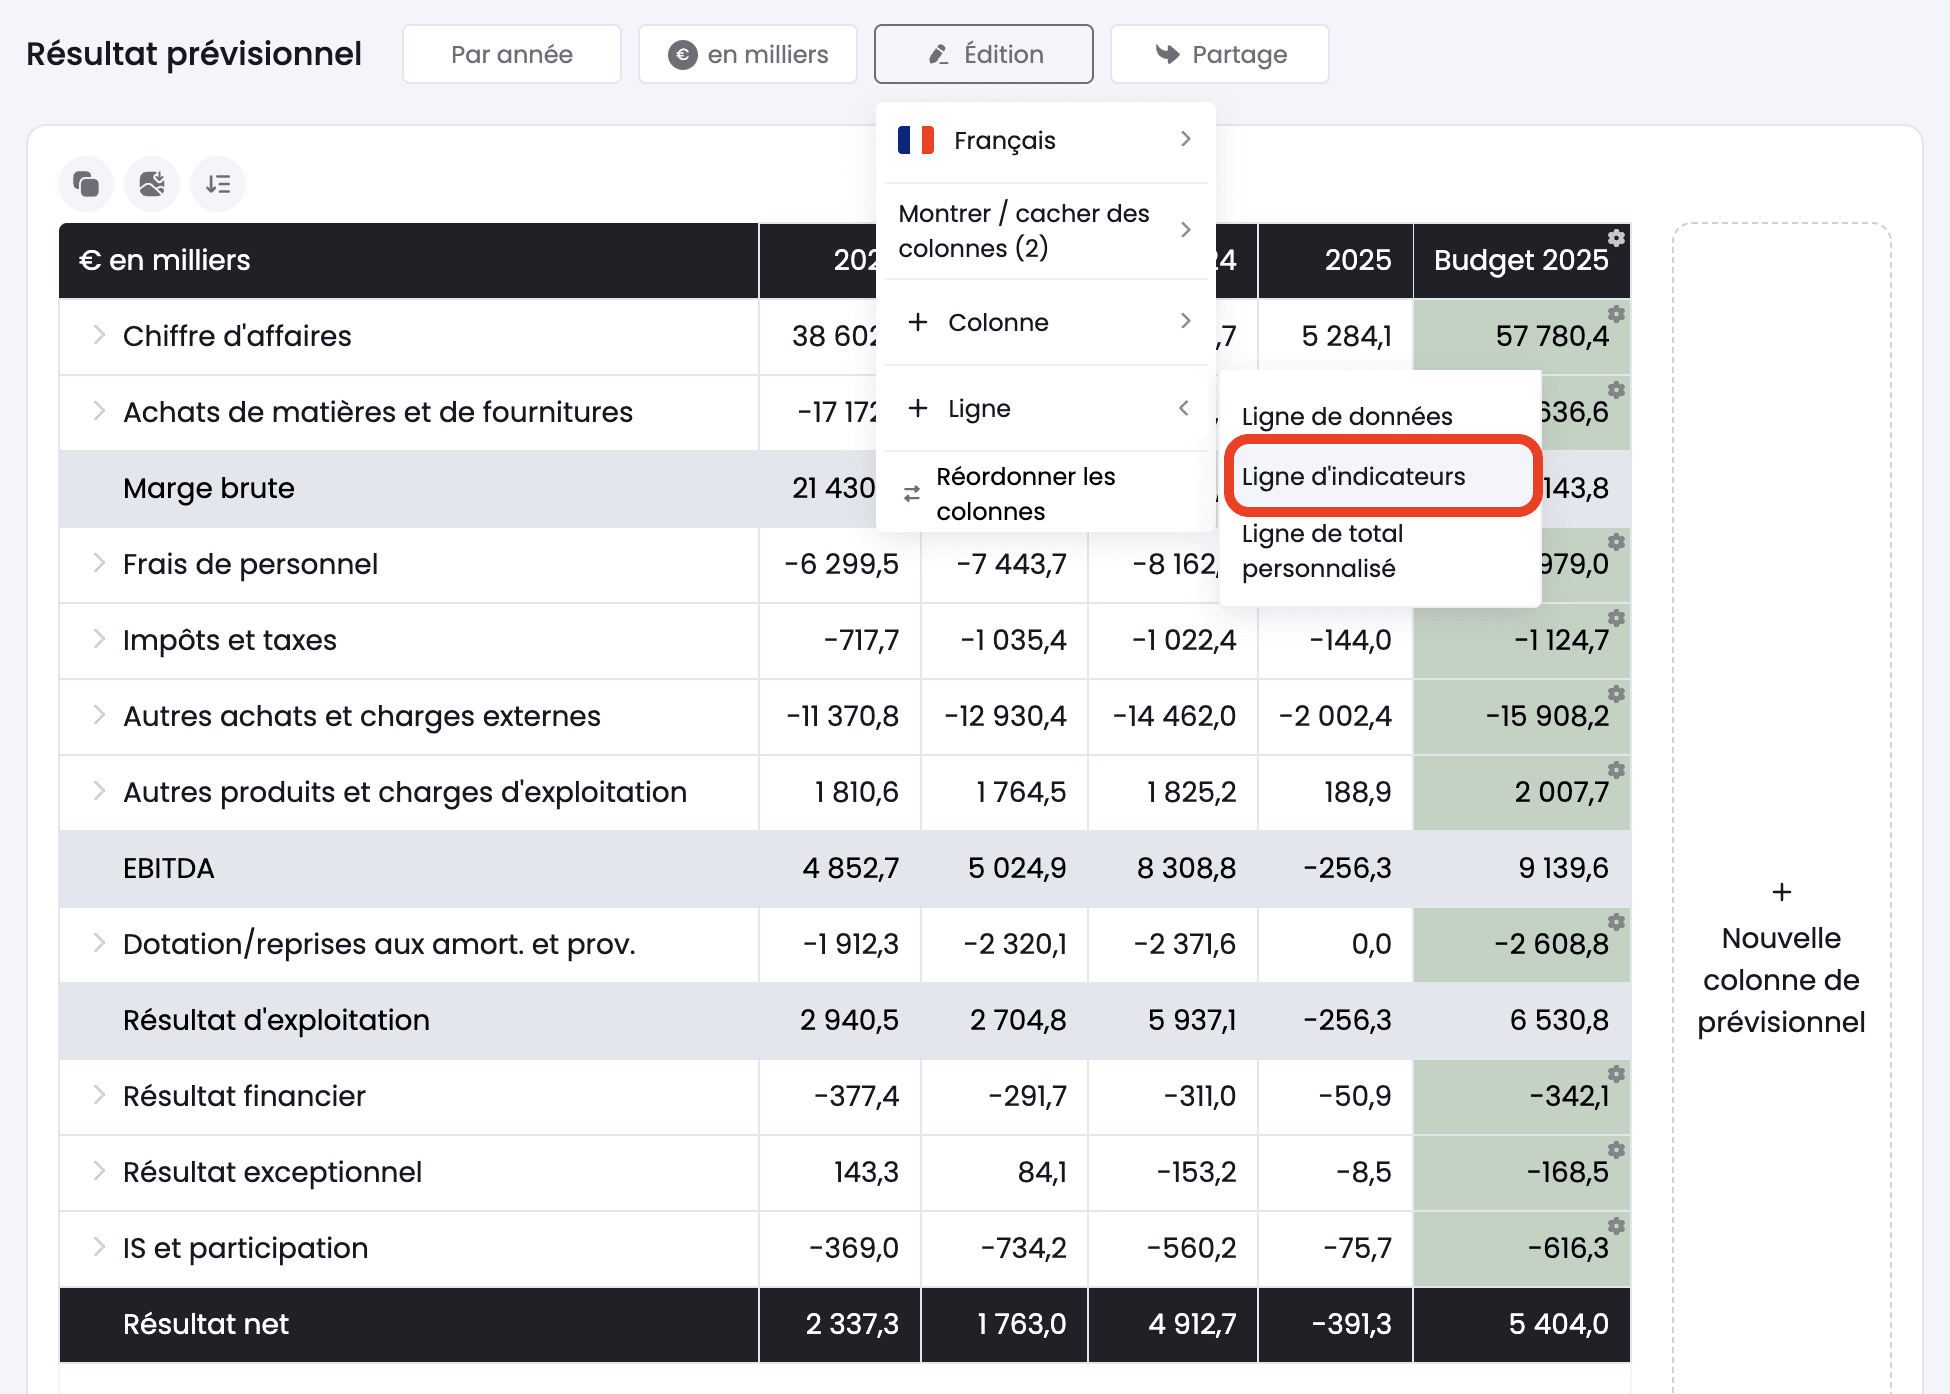Click the euro coin icon in en milliers
Screen dimensions: 1950x1394
pos(683,54)
